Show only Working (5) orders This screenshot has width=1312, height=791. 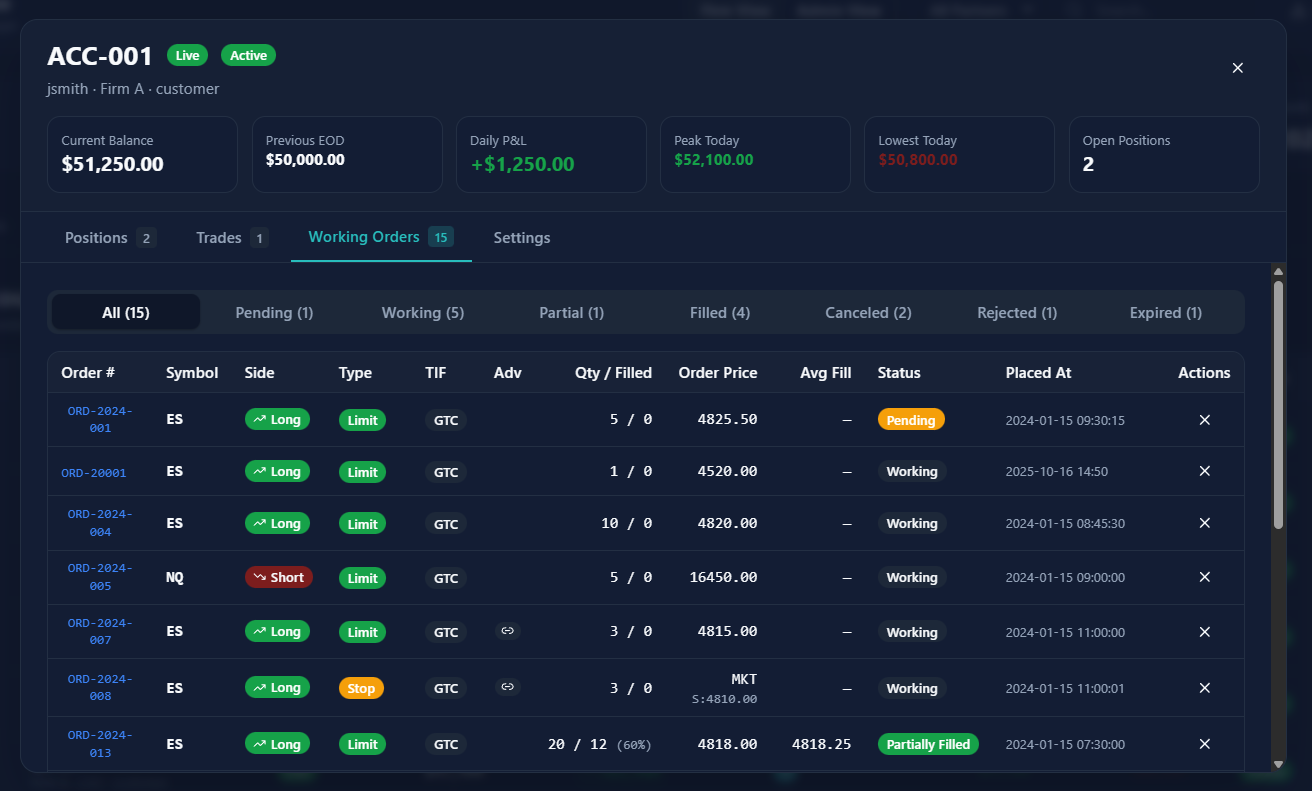[423, 313]
